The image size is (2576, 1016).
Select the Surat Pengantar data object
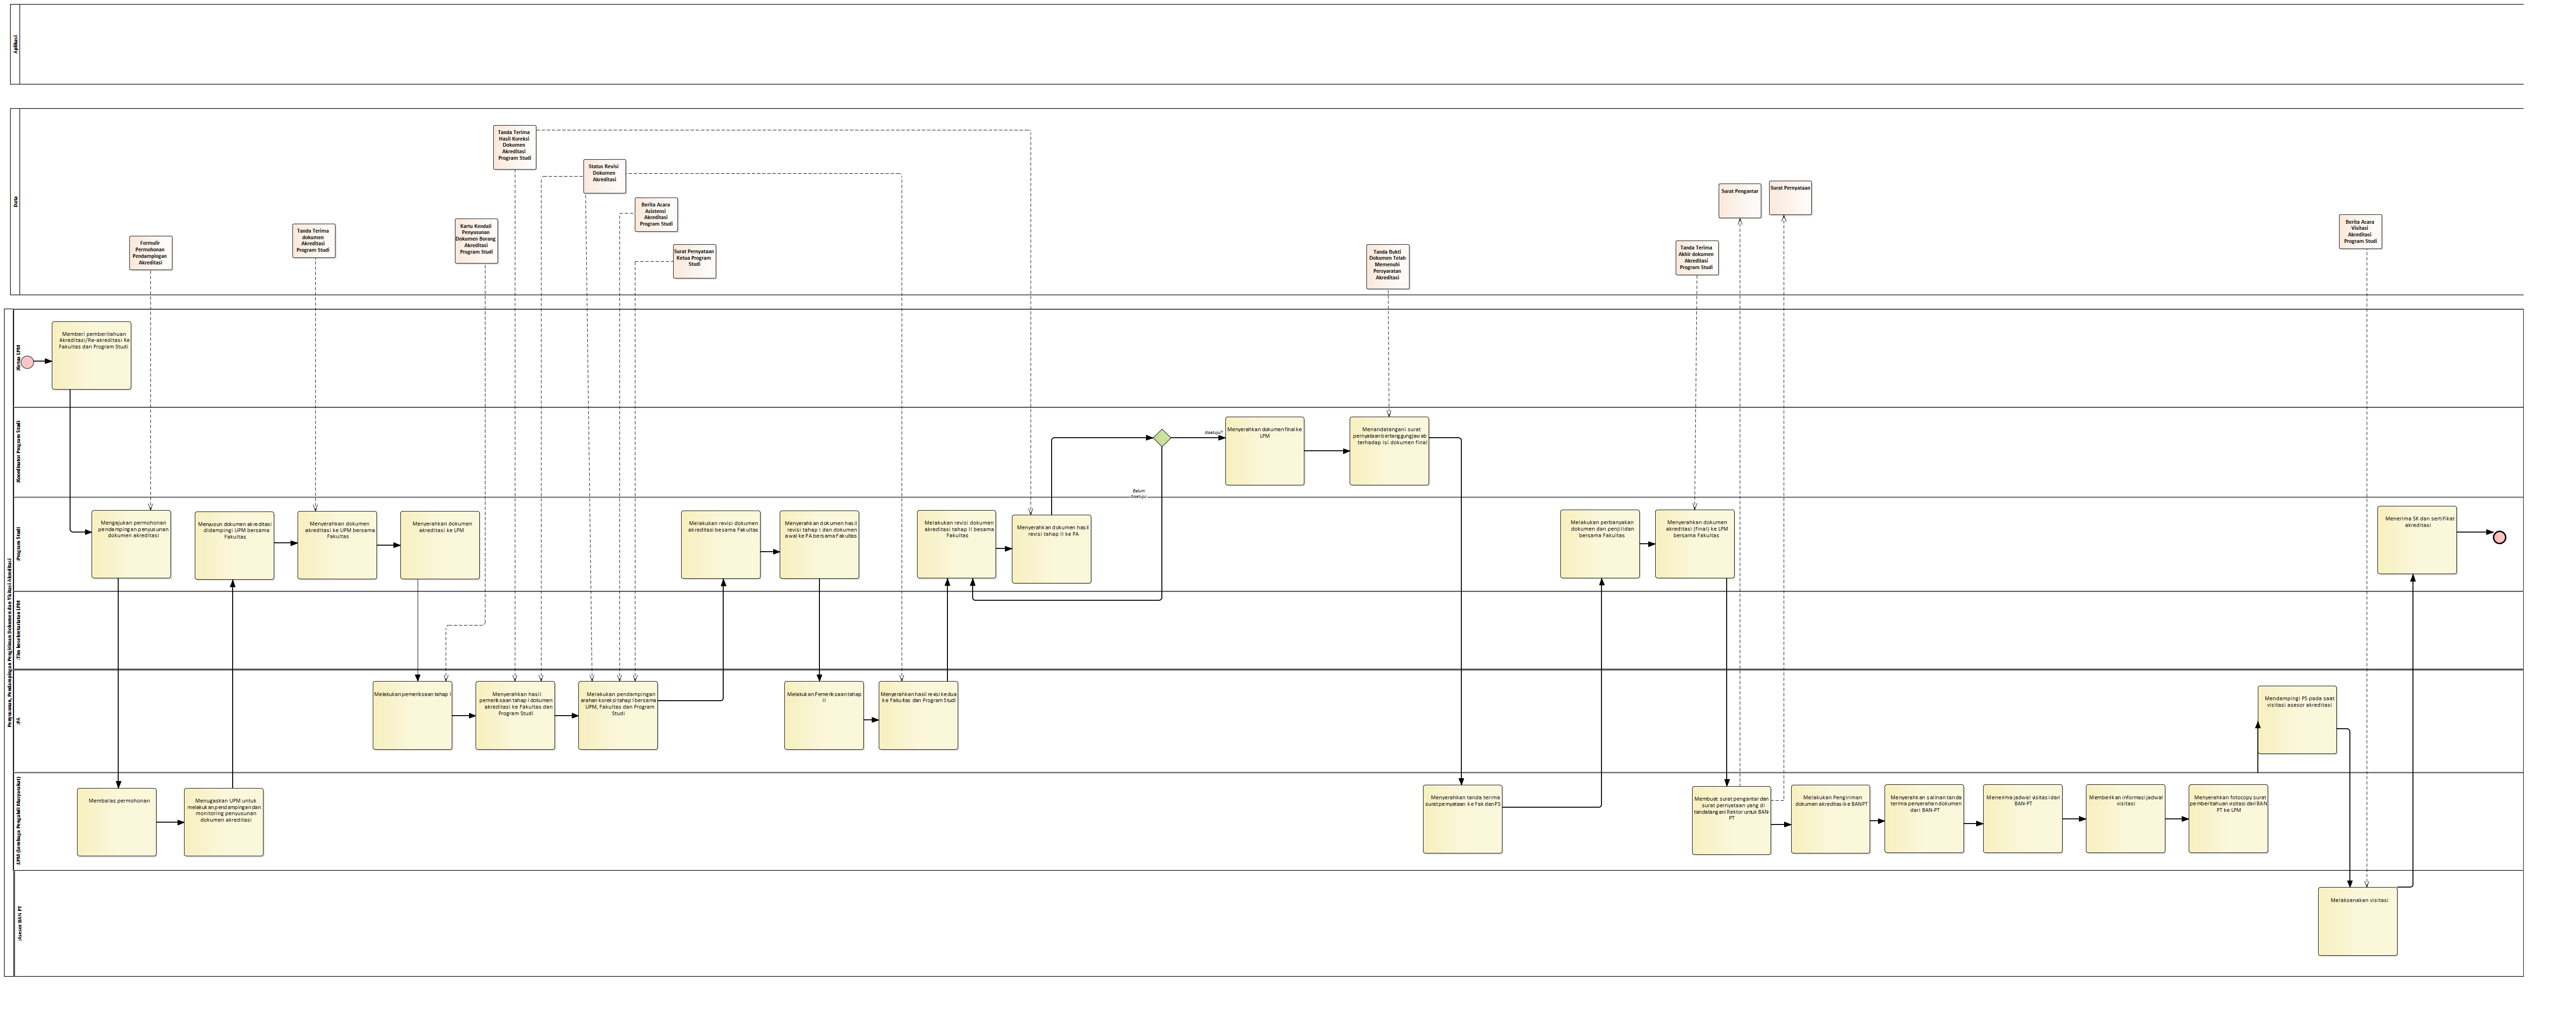[x=1740, y=200]
